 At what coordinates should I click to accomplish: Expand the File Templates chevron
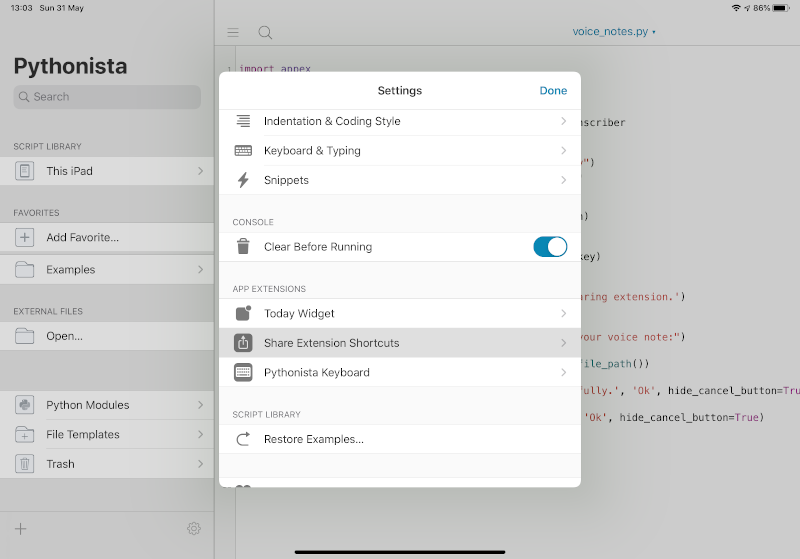point(201,435)
